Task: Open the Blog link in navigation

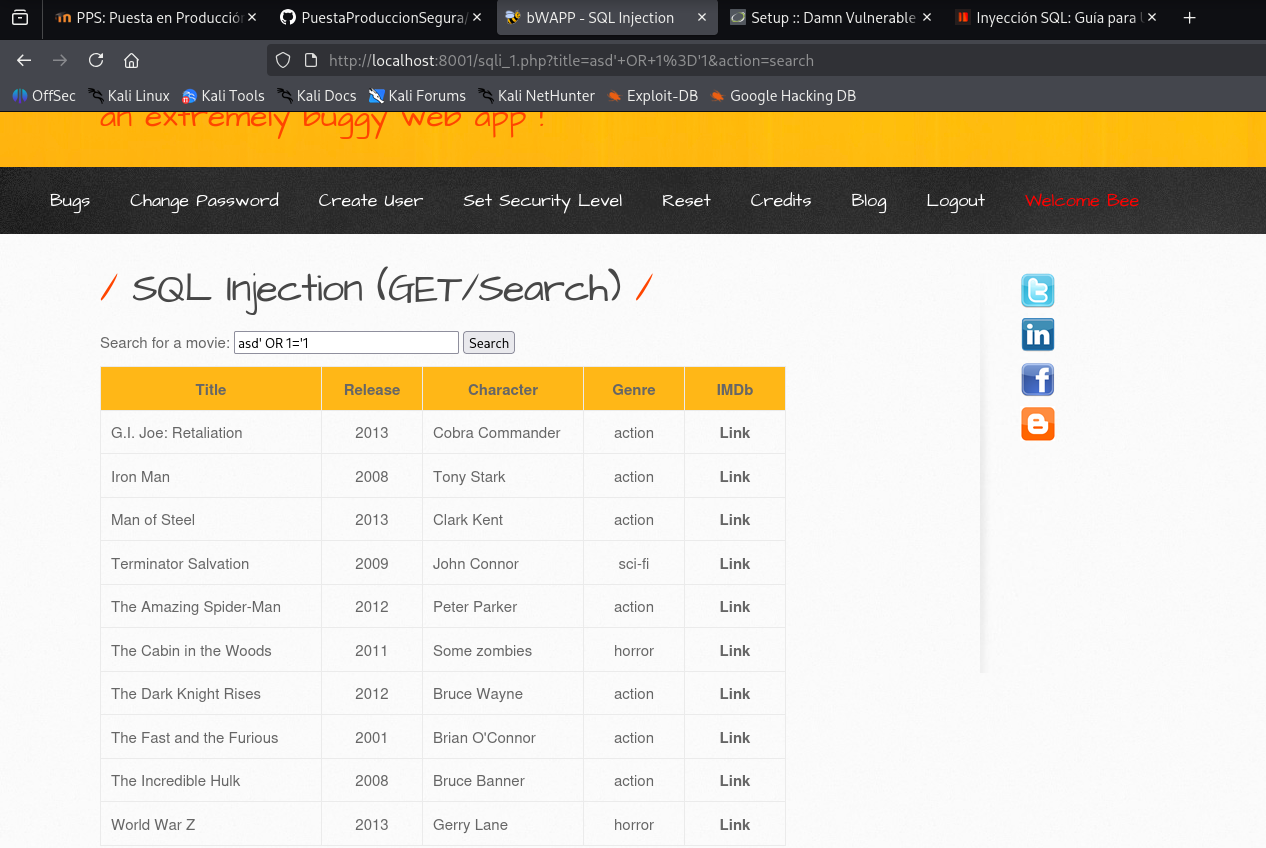Action: click(x=869, y=201)
